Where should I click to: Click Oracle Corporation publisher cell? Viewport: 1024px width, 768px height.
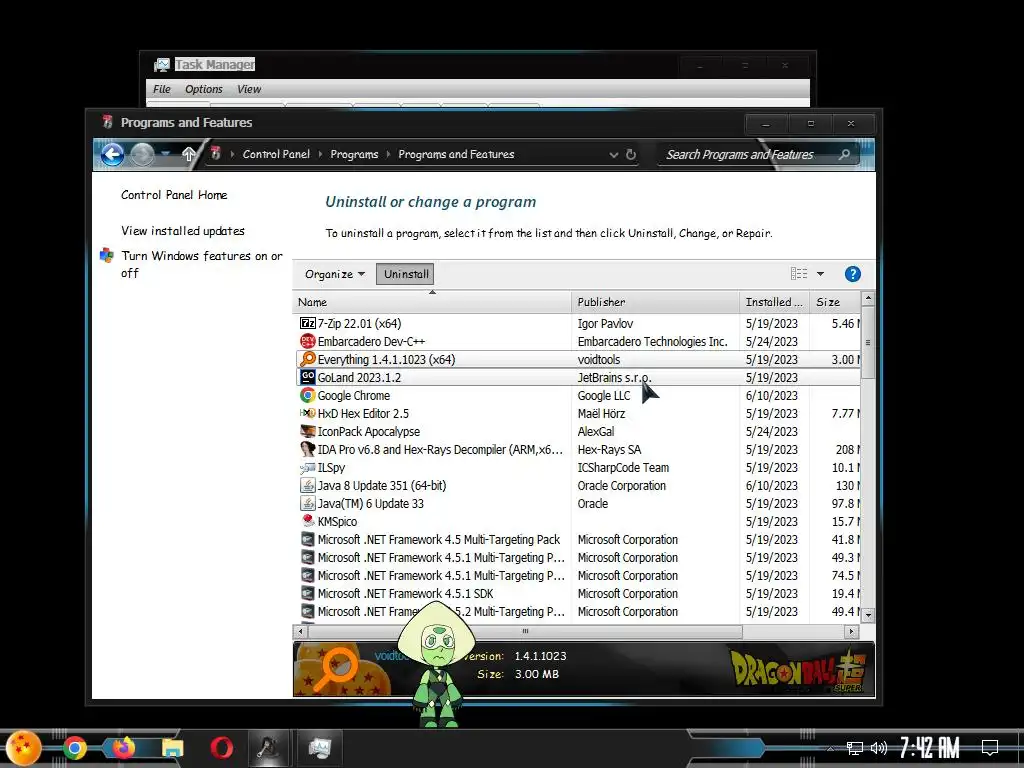[622, 486]
